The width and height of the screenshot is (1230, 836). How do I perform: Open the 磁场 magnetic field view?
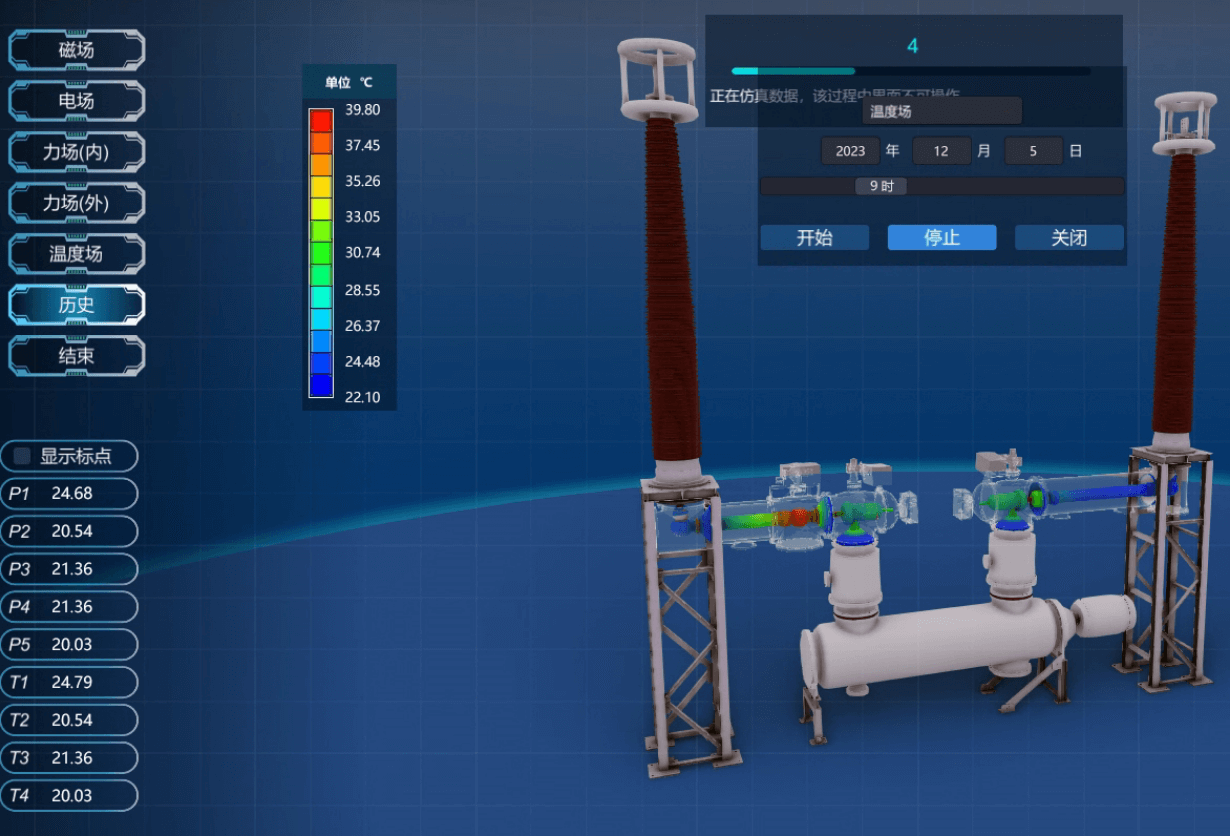click(x=77, y=50)
